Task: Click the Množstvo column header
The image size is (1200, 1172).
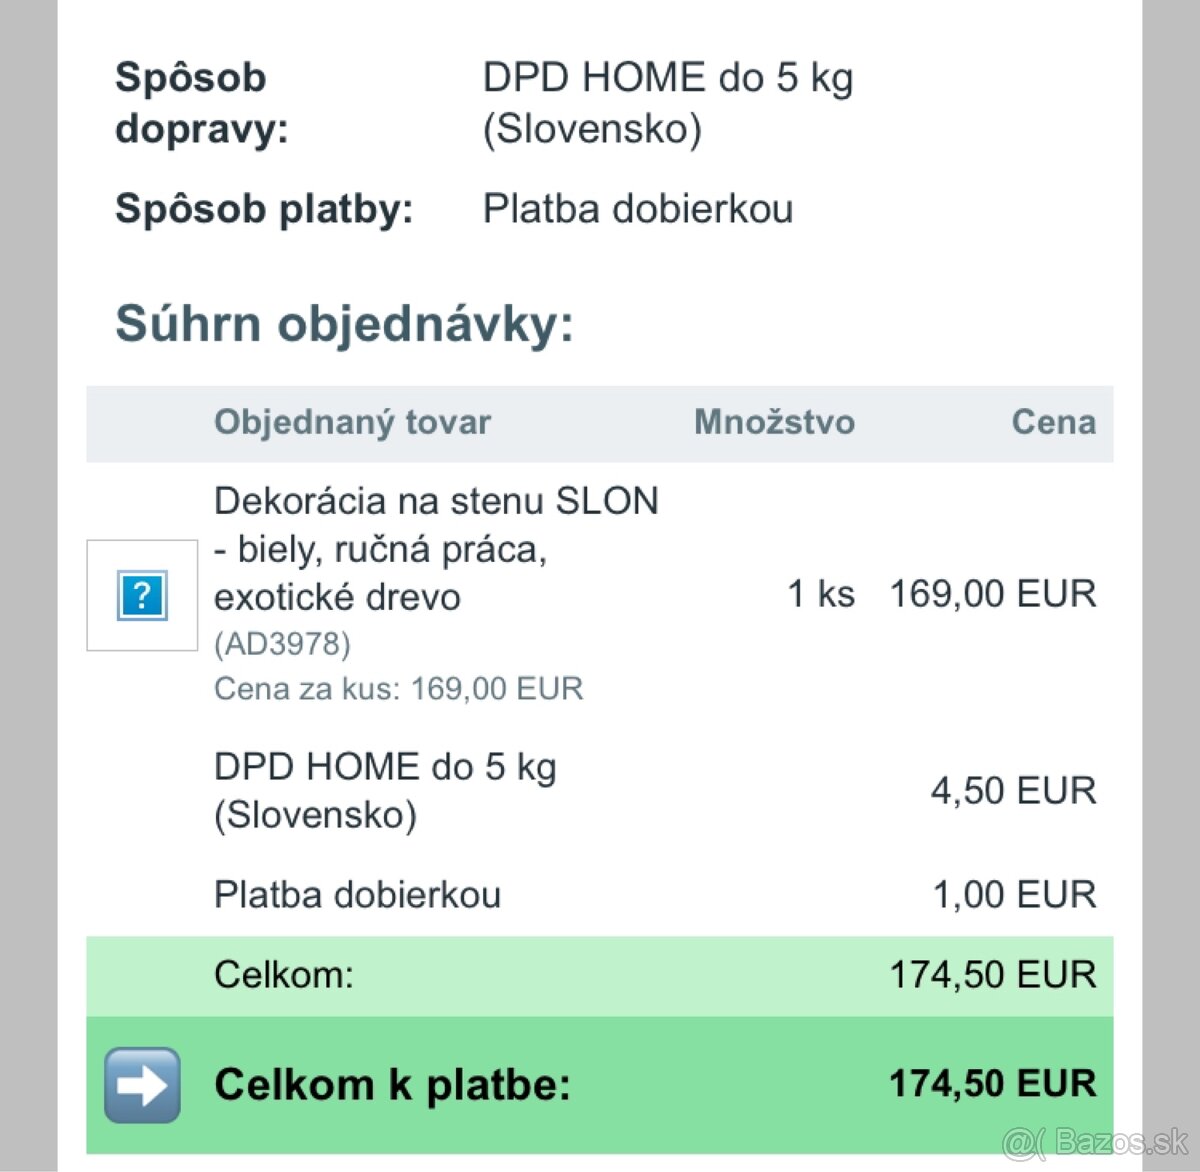Action: click(x=774, y=422)
